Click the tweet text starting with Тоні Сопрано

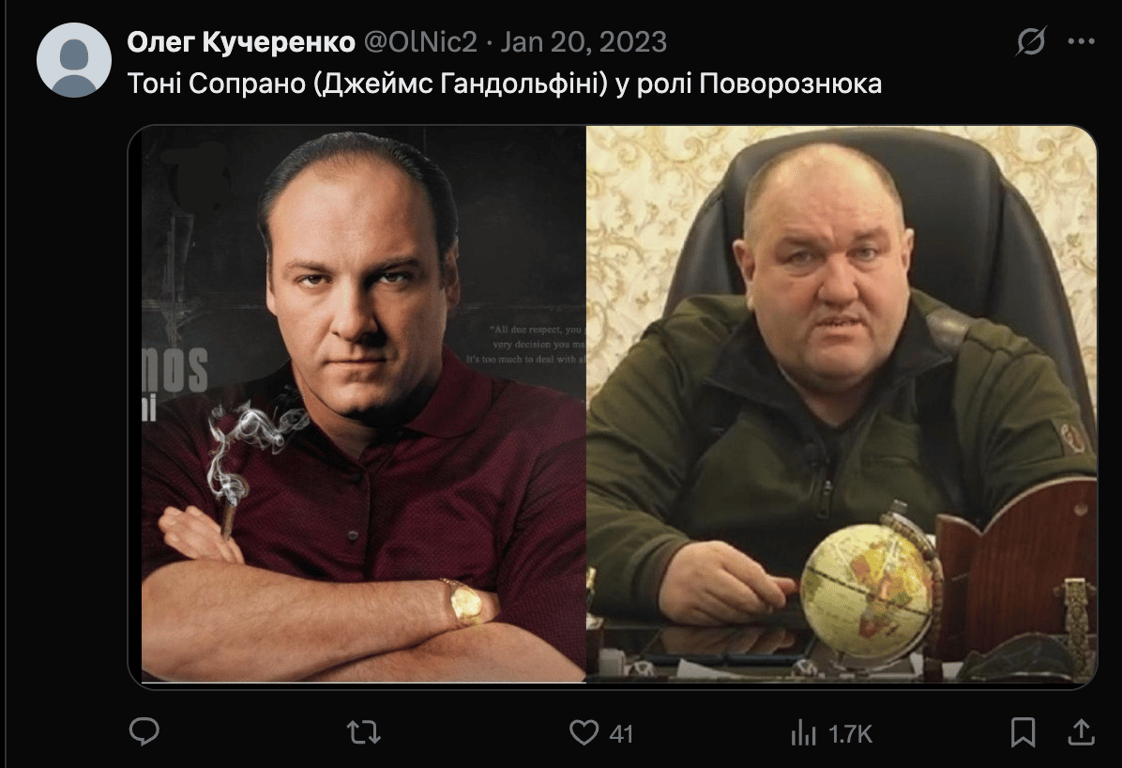(504, 84)
